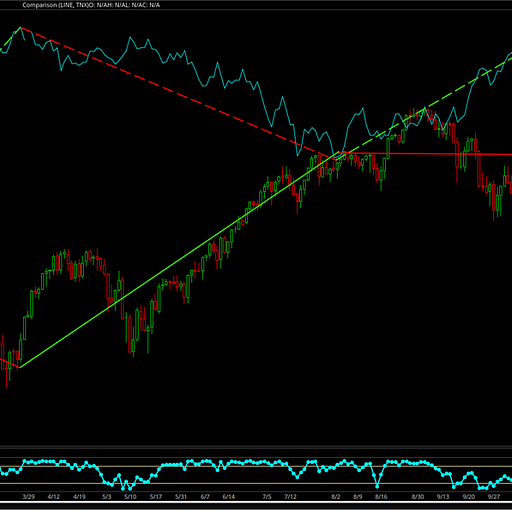Image resolution: width=512 pixels, height=512 pixels.
Task: Select the solid green uptrend line
Action: pos(180,260)
